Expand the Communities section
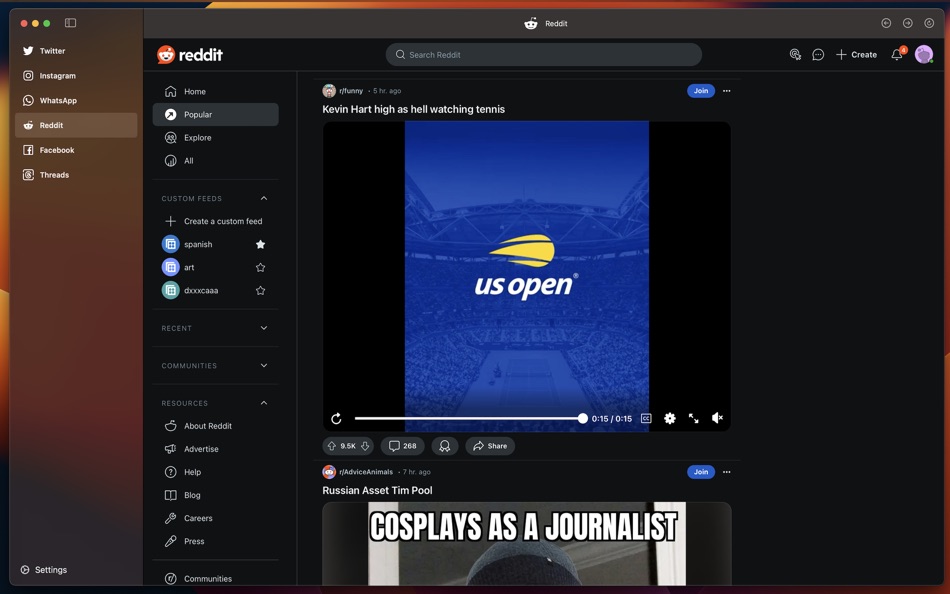This screenshot has width=950, height=594. click(x=264, y=365)
